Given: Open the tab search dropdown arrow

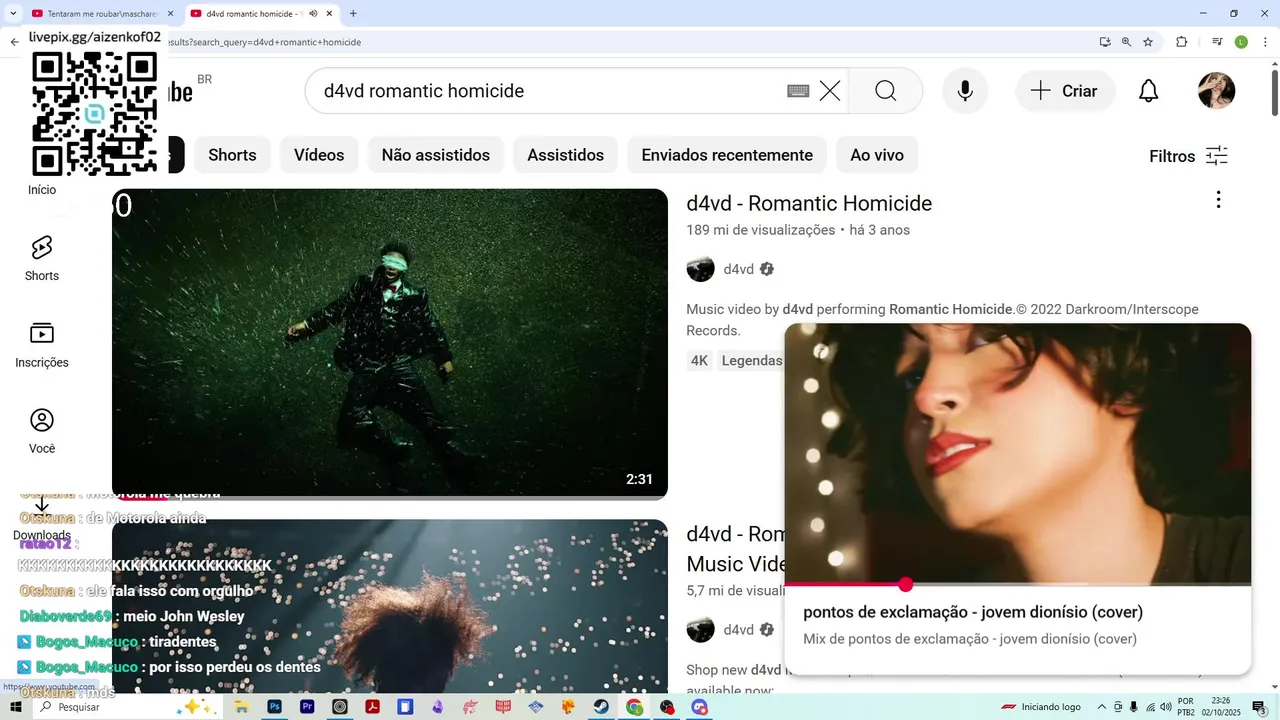Looking at the screenshot, I should coord(14,14).
